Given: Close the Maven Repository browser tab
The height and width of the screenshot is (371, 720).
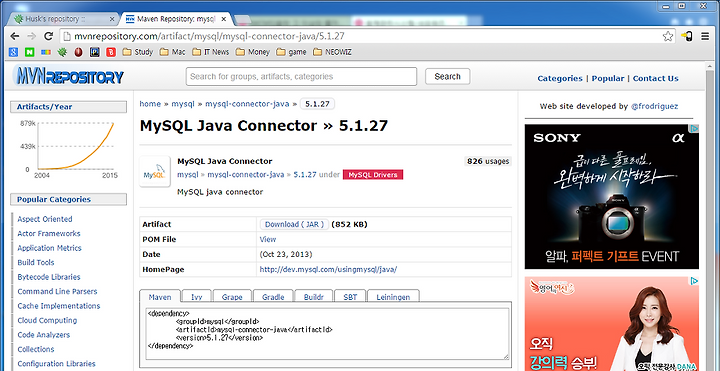Looking at the screenshot, I should pyautogui.click(x=224, y=19).
